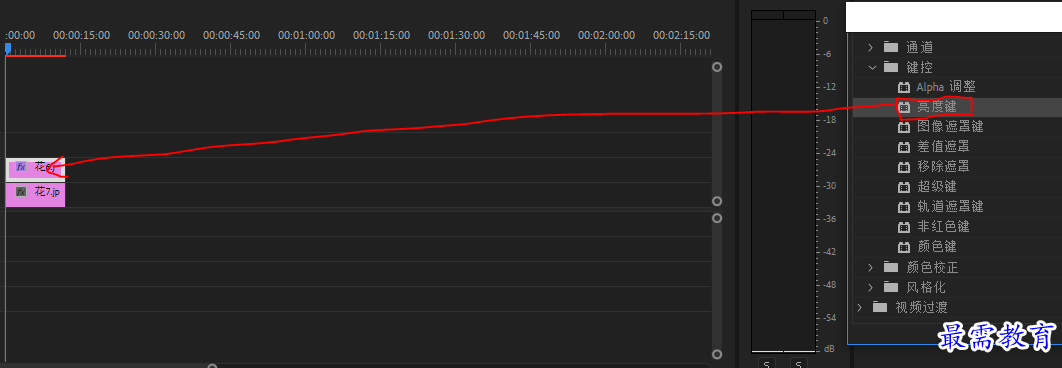Click the audio level meter bars
Viewport: 1062px width, 368px height.
pos(783,182)
